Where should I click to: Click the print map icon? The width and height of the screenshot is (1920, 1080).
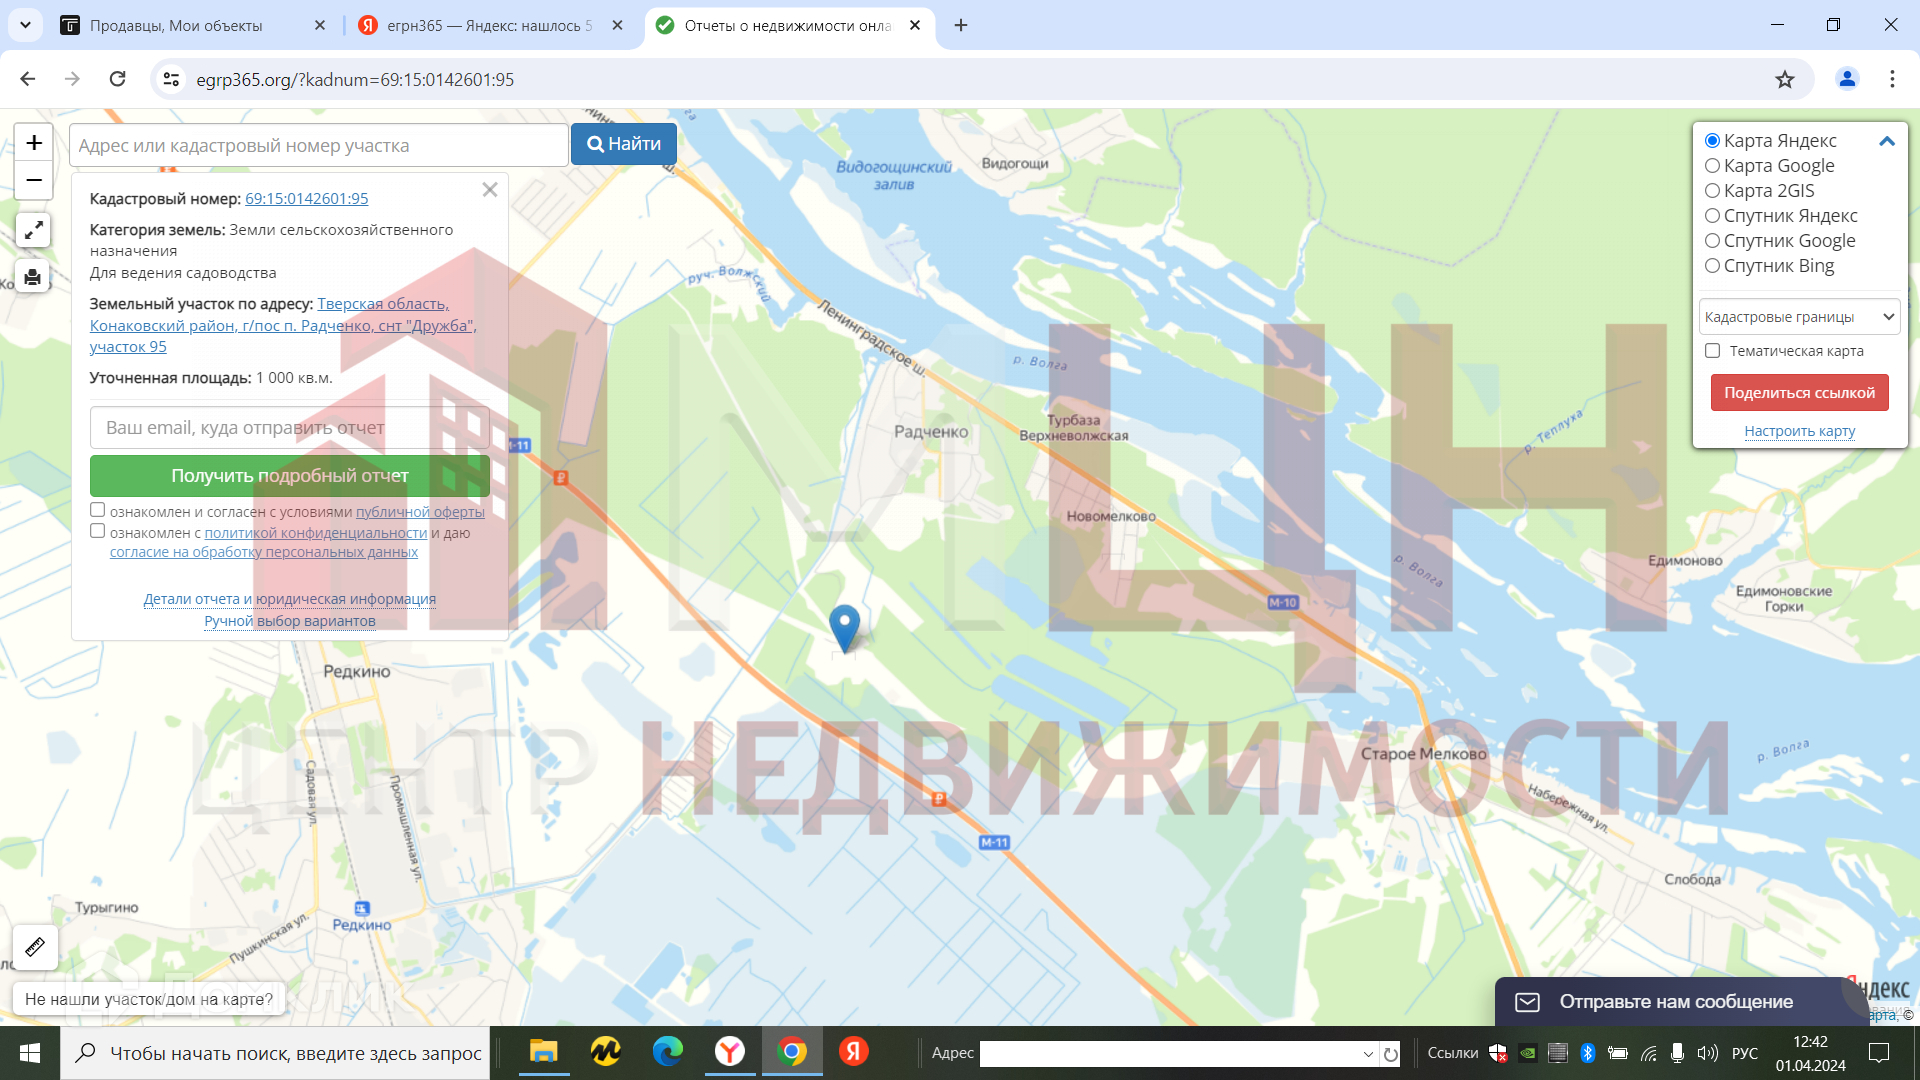[33, 277]
